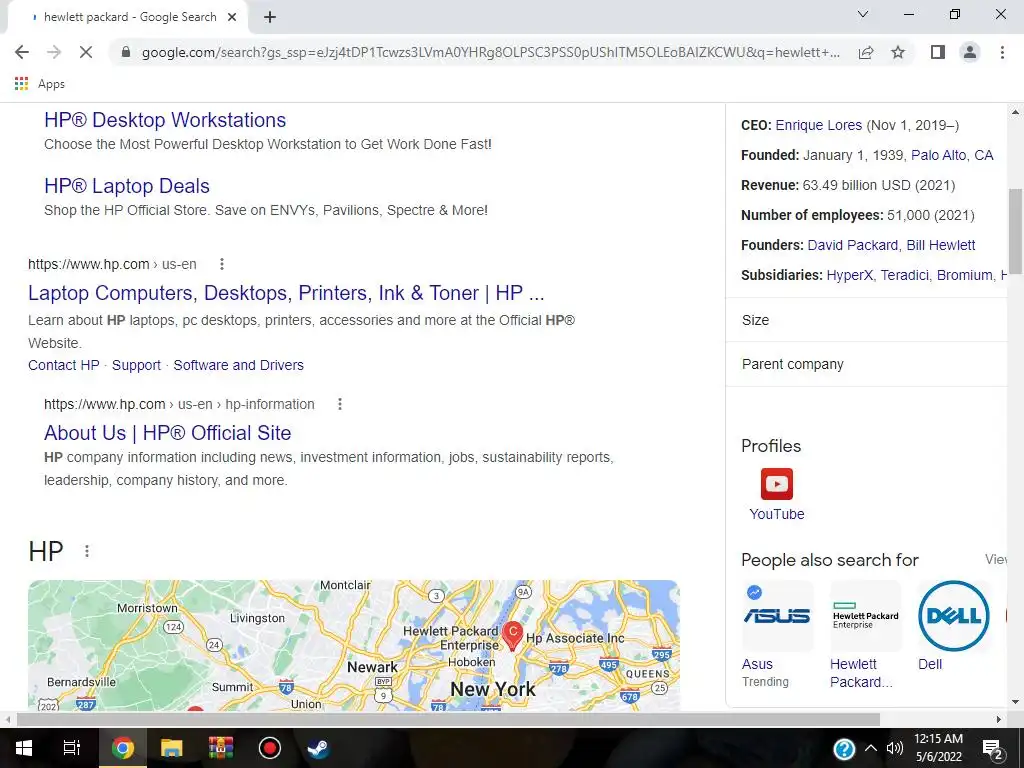Stop loading the page
1024x768 pixels.
86,52
